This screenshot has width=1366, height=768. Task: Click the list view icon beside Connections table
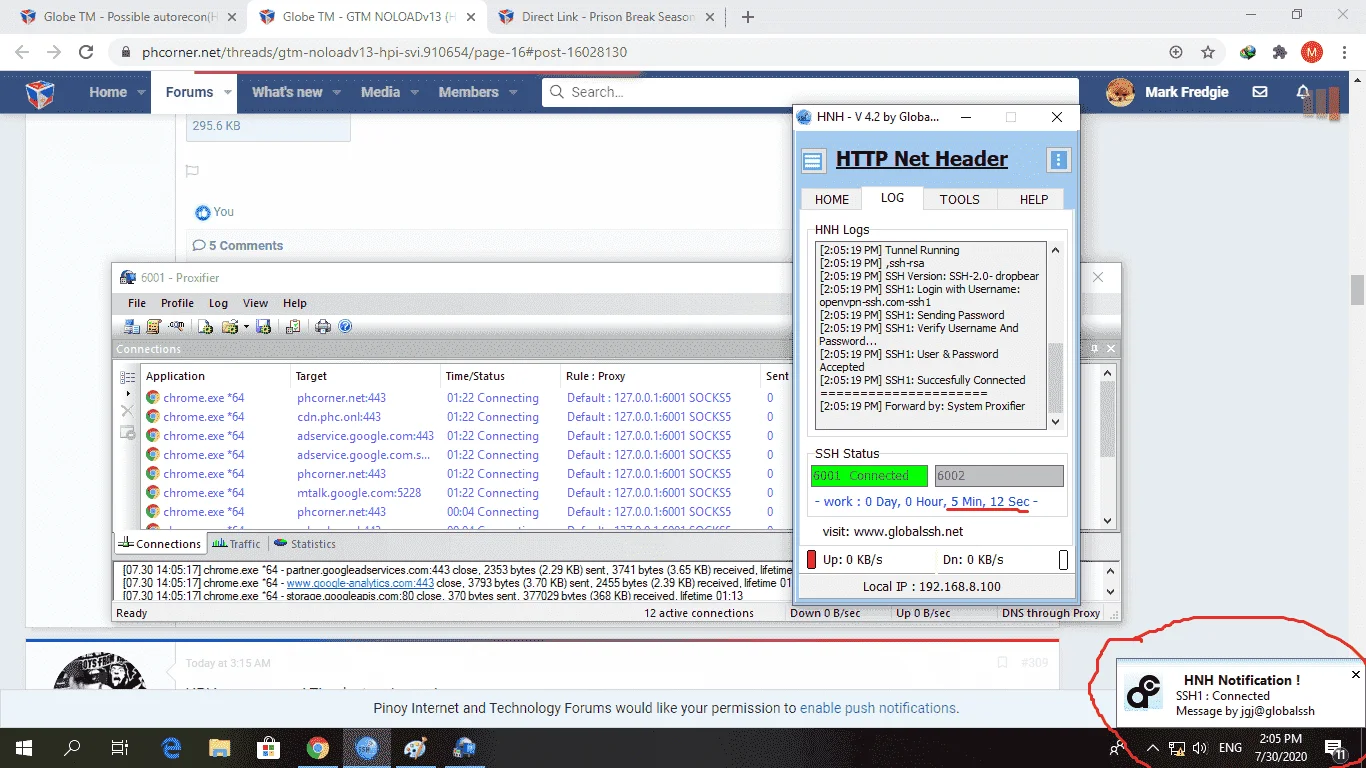click(x=128, y=378)
